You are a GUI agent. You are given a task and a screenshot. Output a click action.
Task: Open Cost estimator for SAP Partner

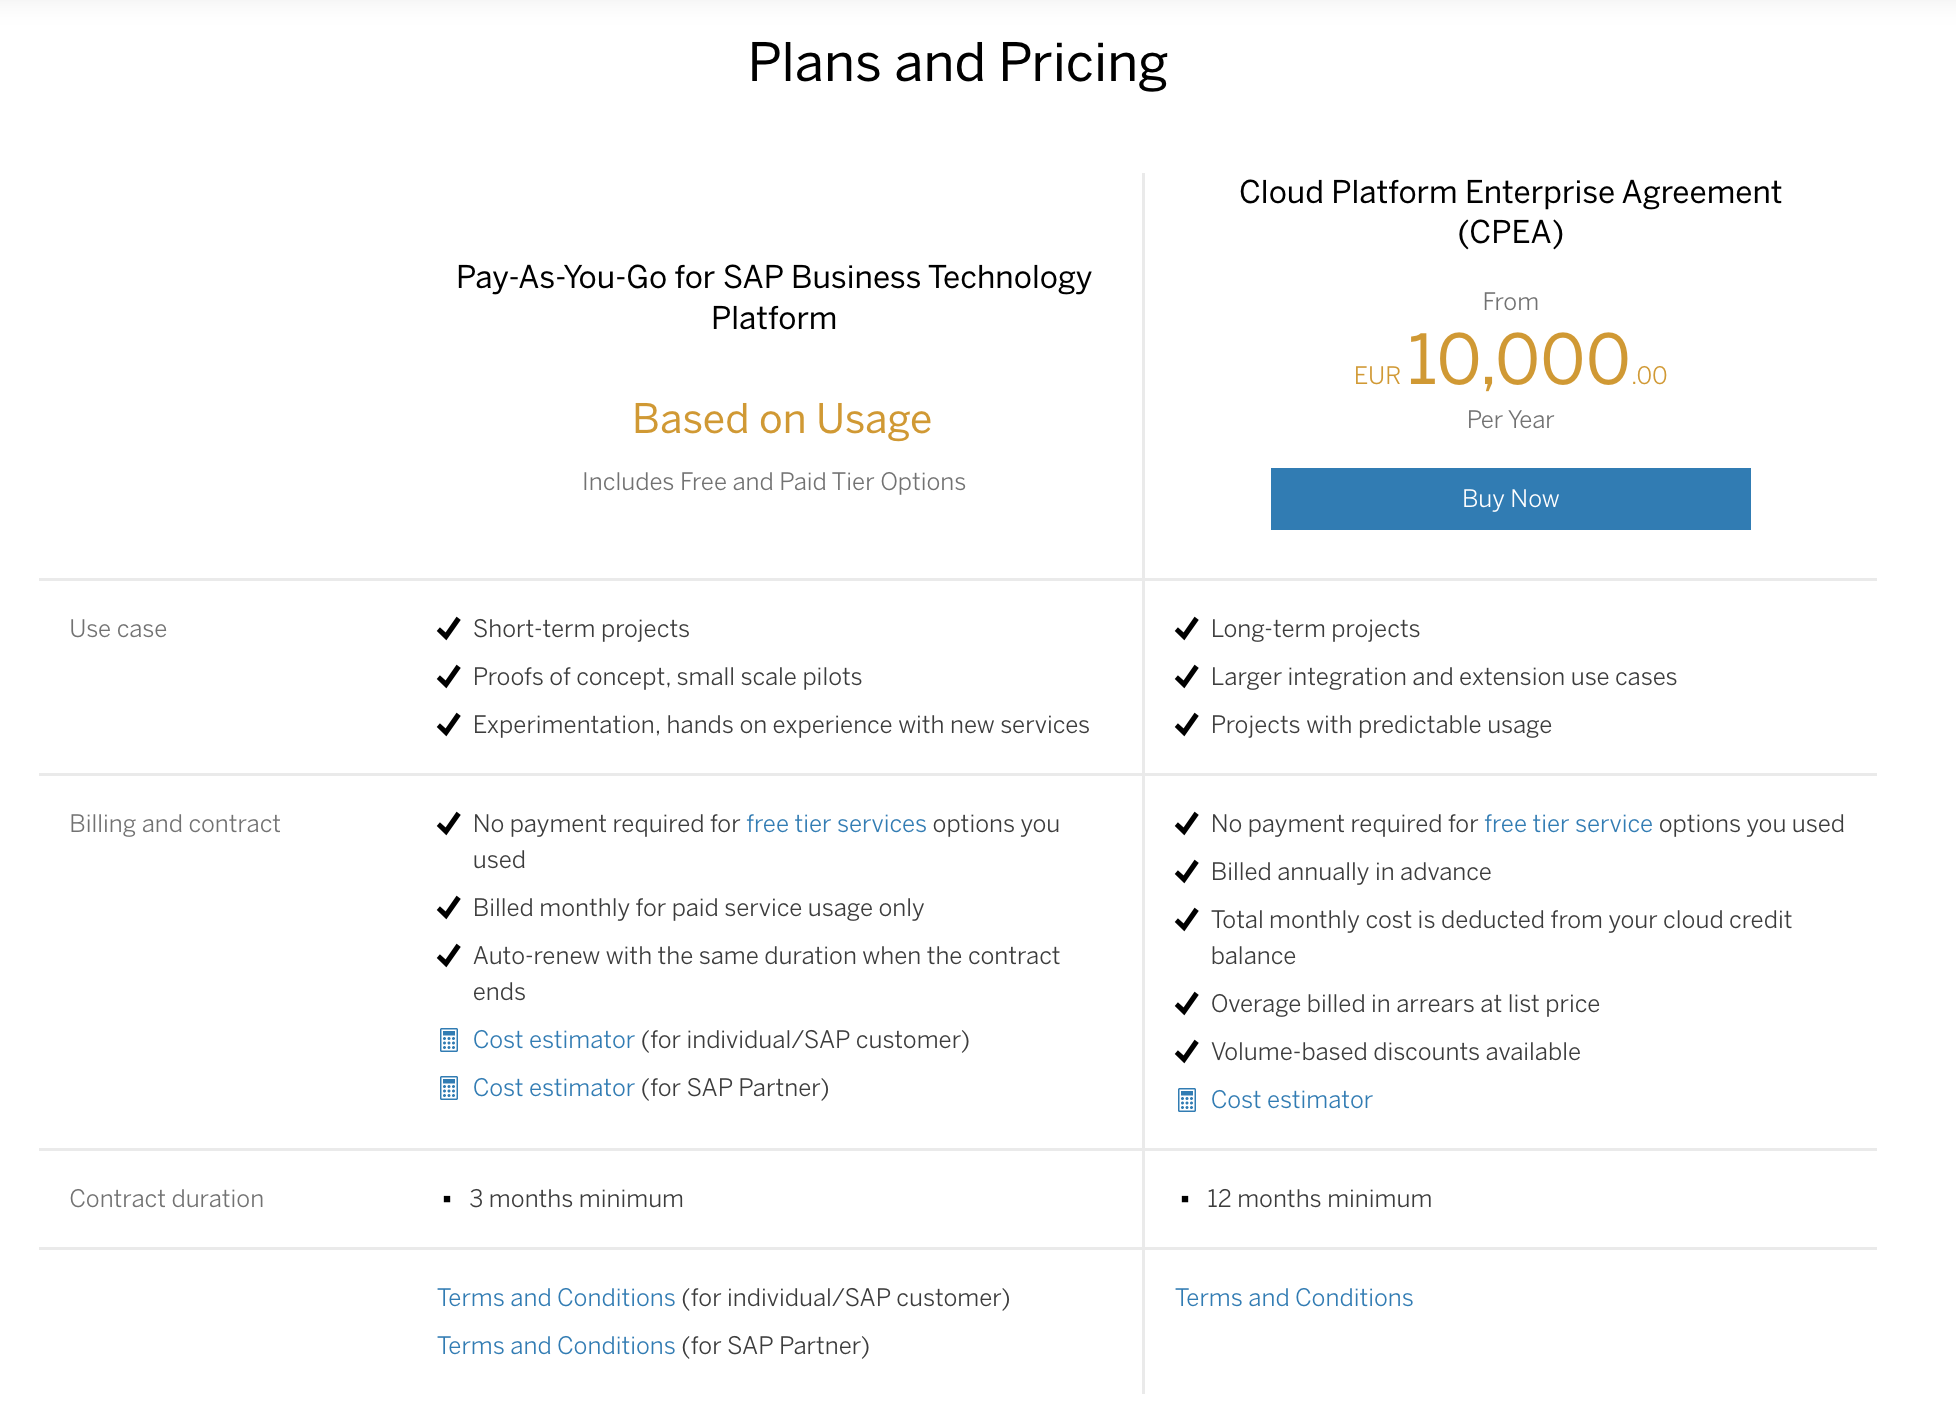pos(553,1088)
